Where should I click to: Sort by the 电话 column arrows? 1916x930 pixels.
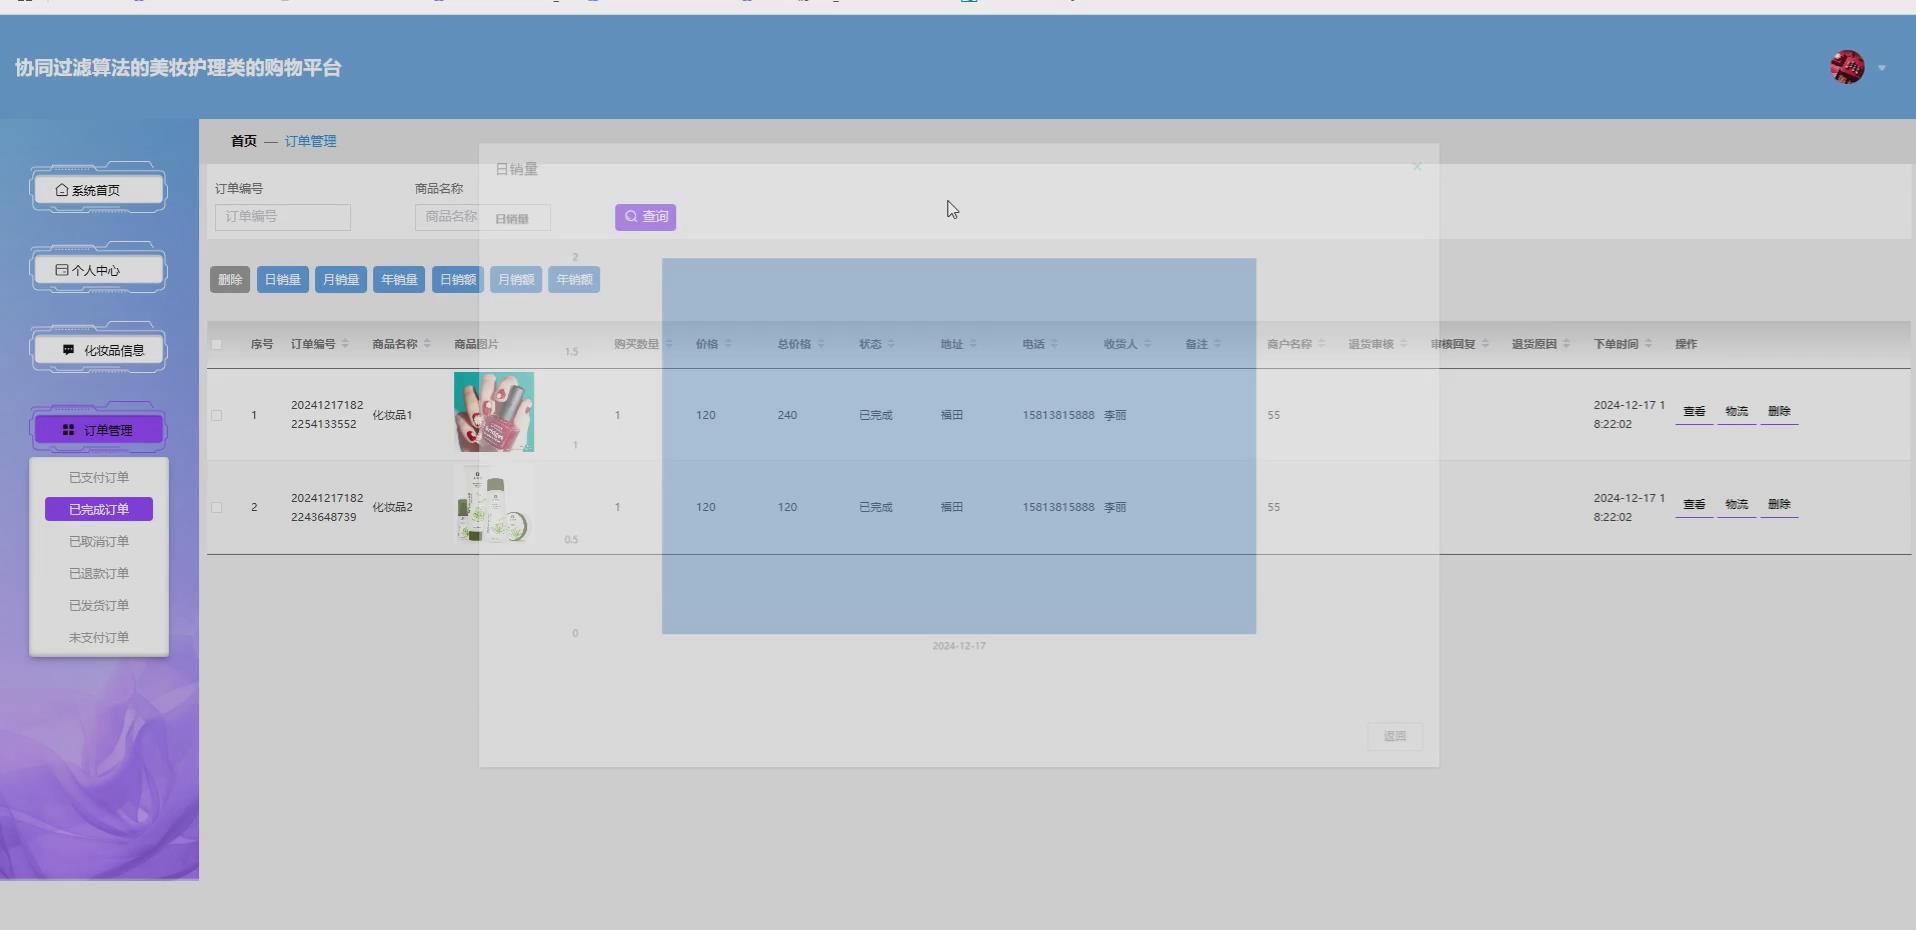point(1054,344)
